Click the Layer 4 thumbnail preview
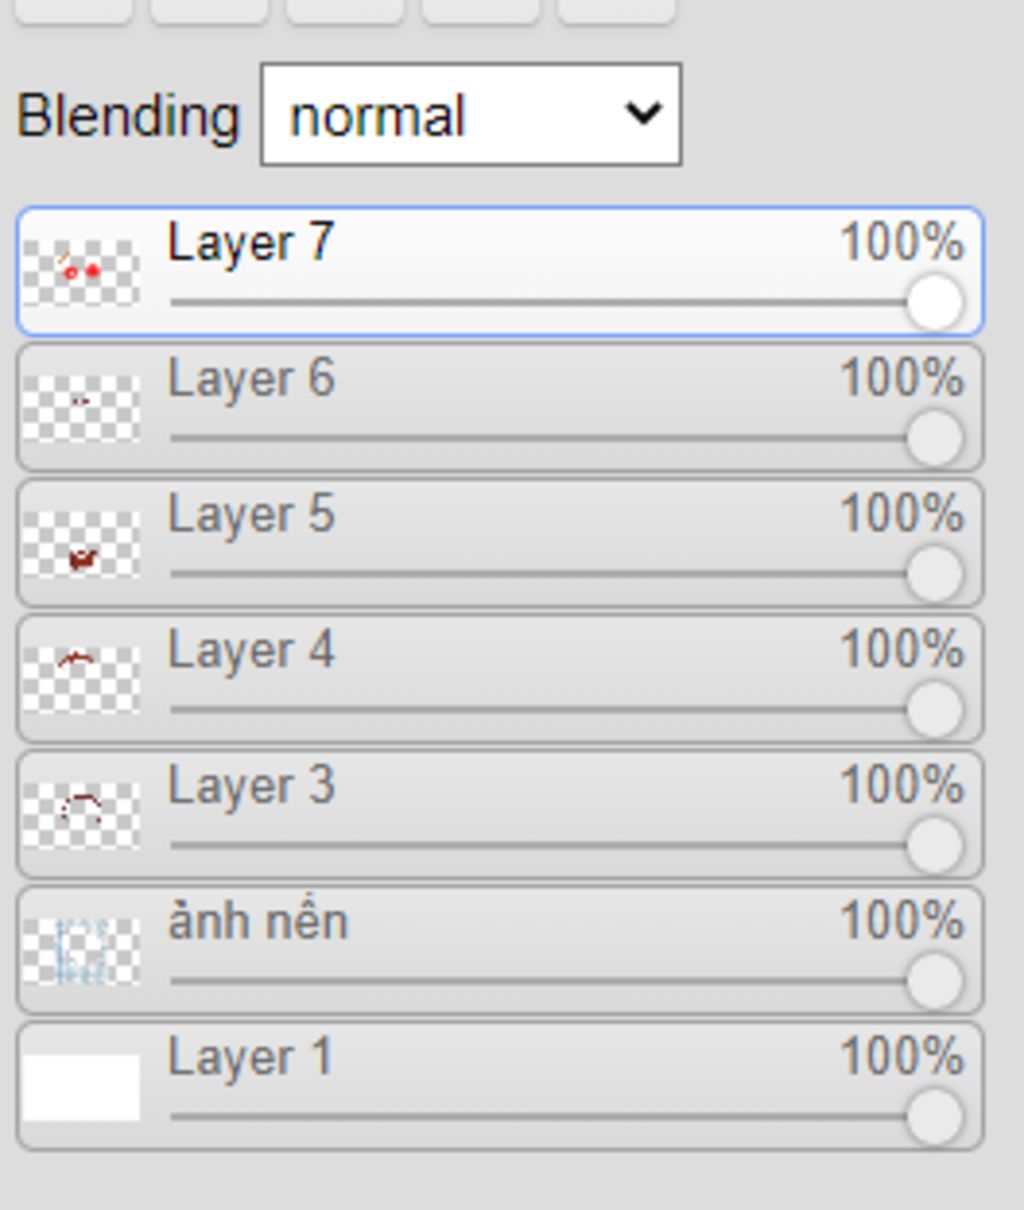This screenshot has height=1210, width=1024. coord(81,679)
